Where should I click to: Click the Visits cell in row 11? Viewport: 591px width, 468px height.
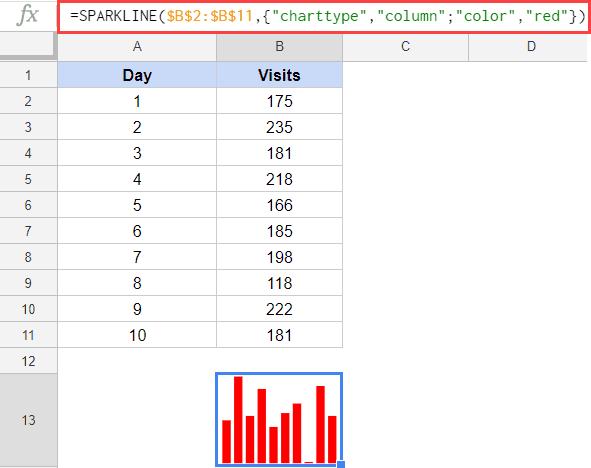[279, 335]
